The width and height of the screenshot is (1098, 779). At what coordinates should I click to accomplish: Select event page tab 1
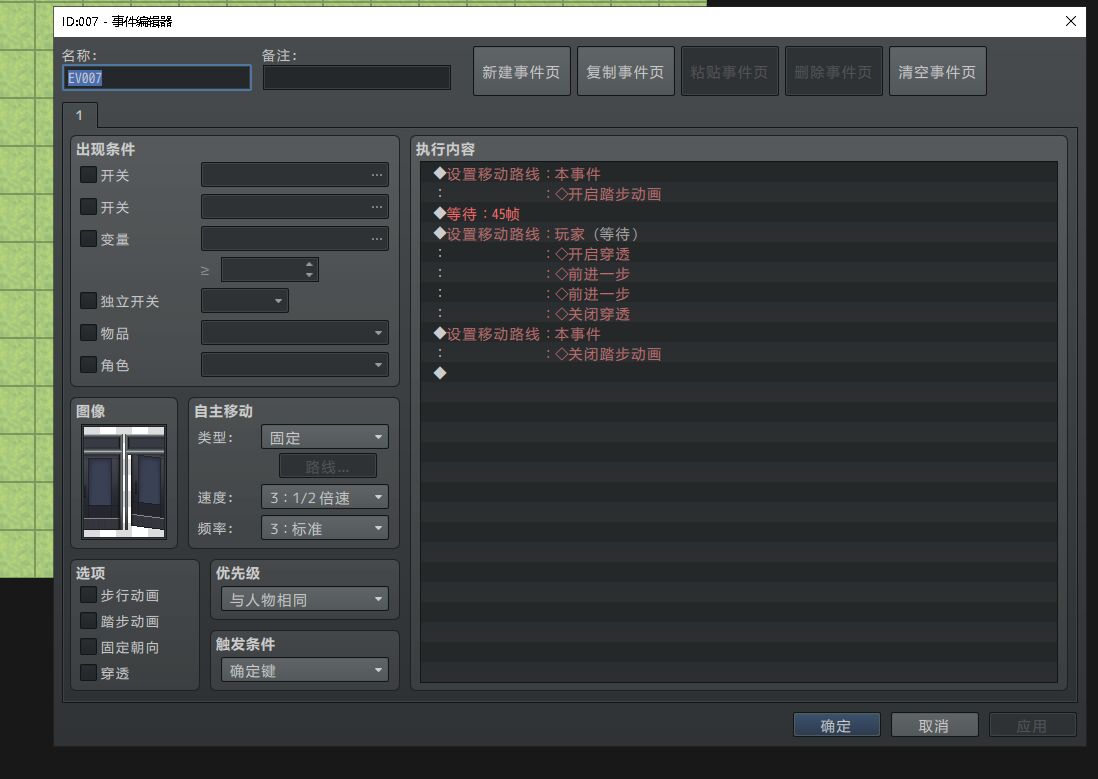point(80,116)
